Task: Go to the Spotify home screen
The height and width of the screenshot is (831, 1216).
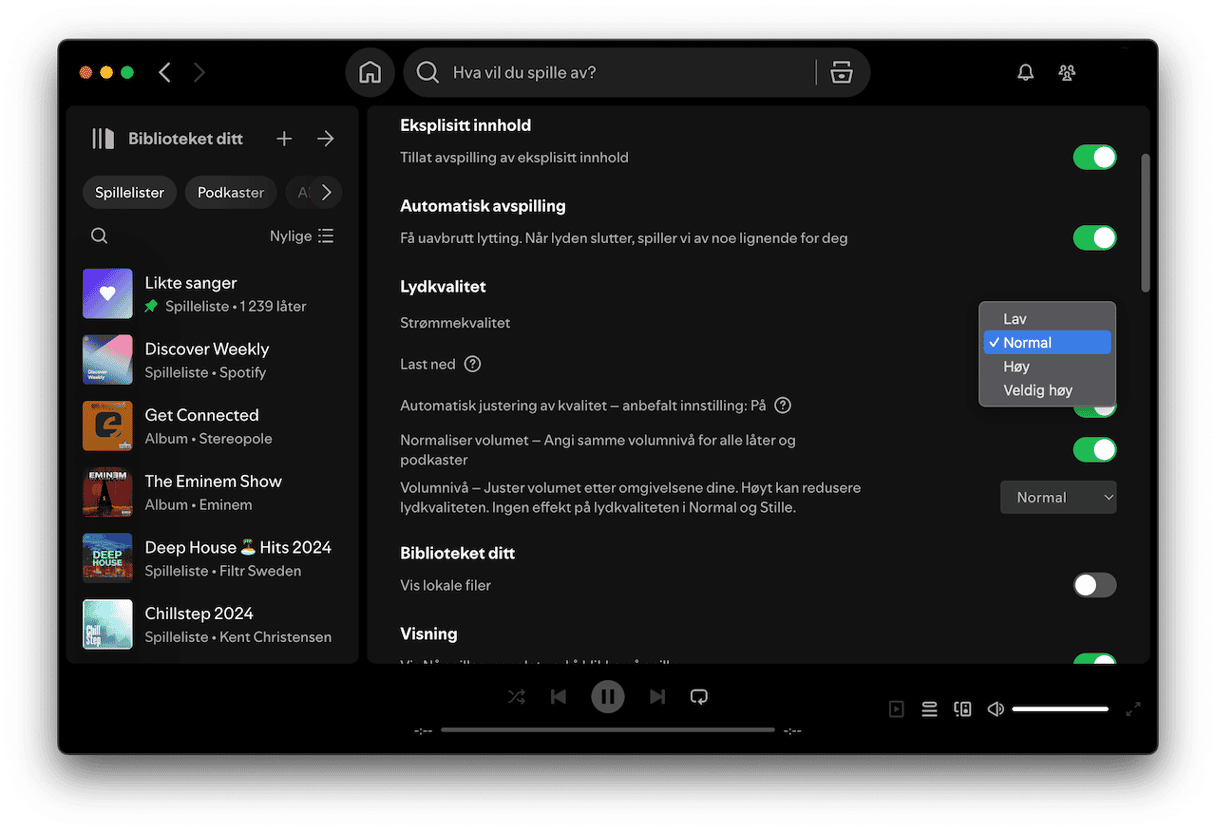Action: coord(370,73)
